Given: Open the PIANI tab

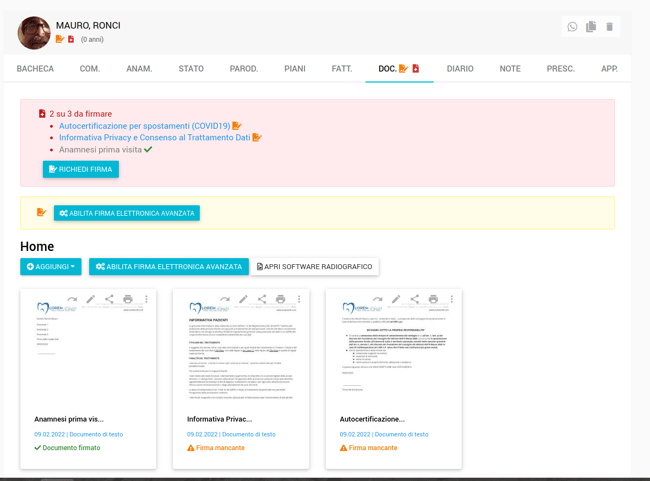Looking at the screenshot, I should click(x=294, y=69).
